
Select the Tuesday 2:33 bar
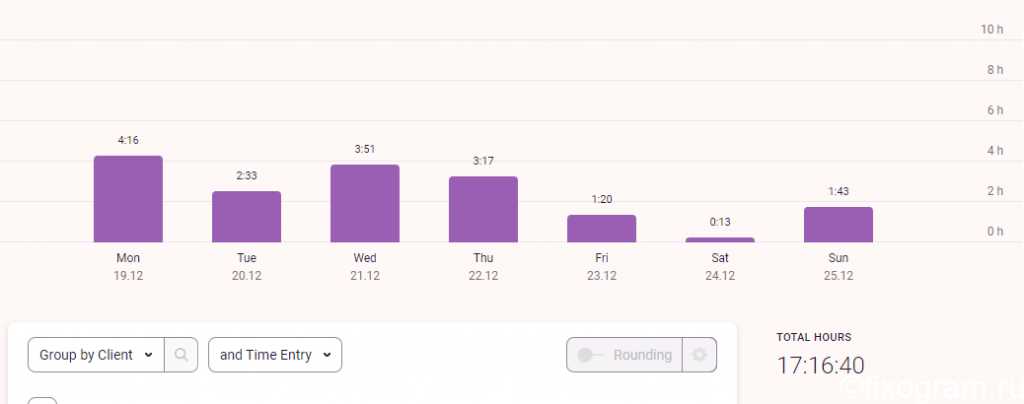[x=246, y=217]
